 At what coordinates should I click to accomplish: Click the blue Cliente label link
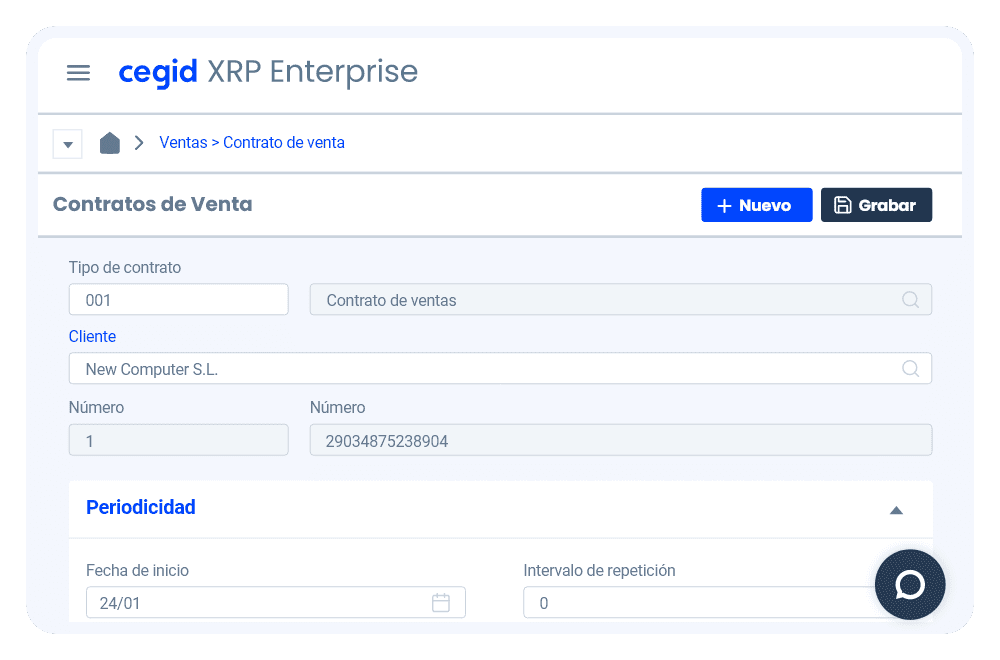[x=92, y=337]
